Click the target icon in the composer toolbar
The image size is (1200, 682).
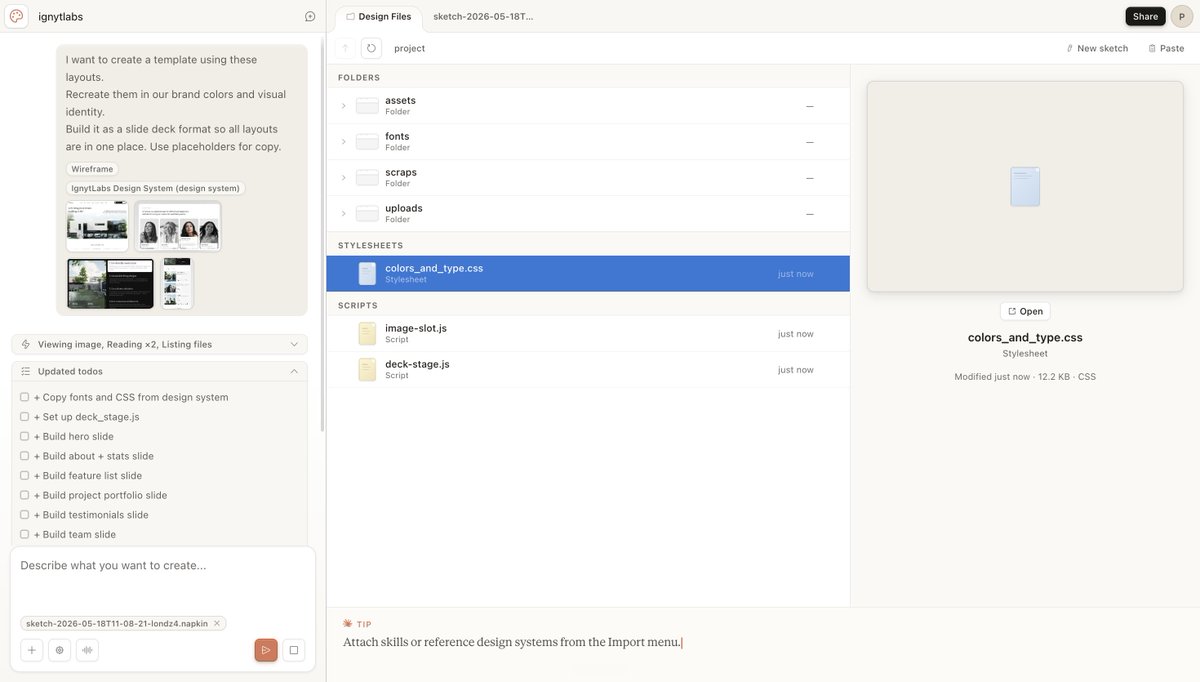[60, 650]
